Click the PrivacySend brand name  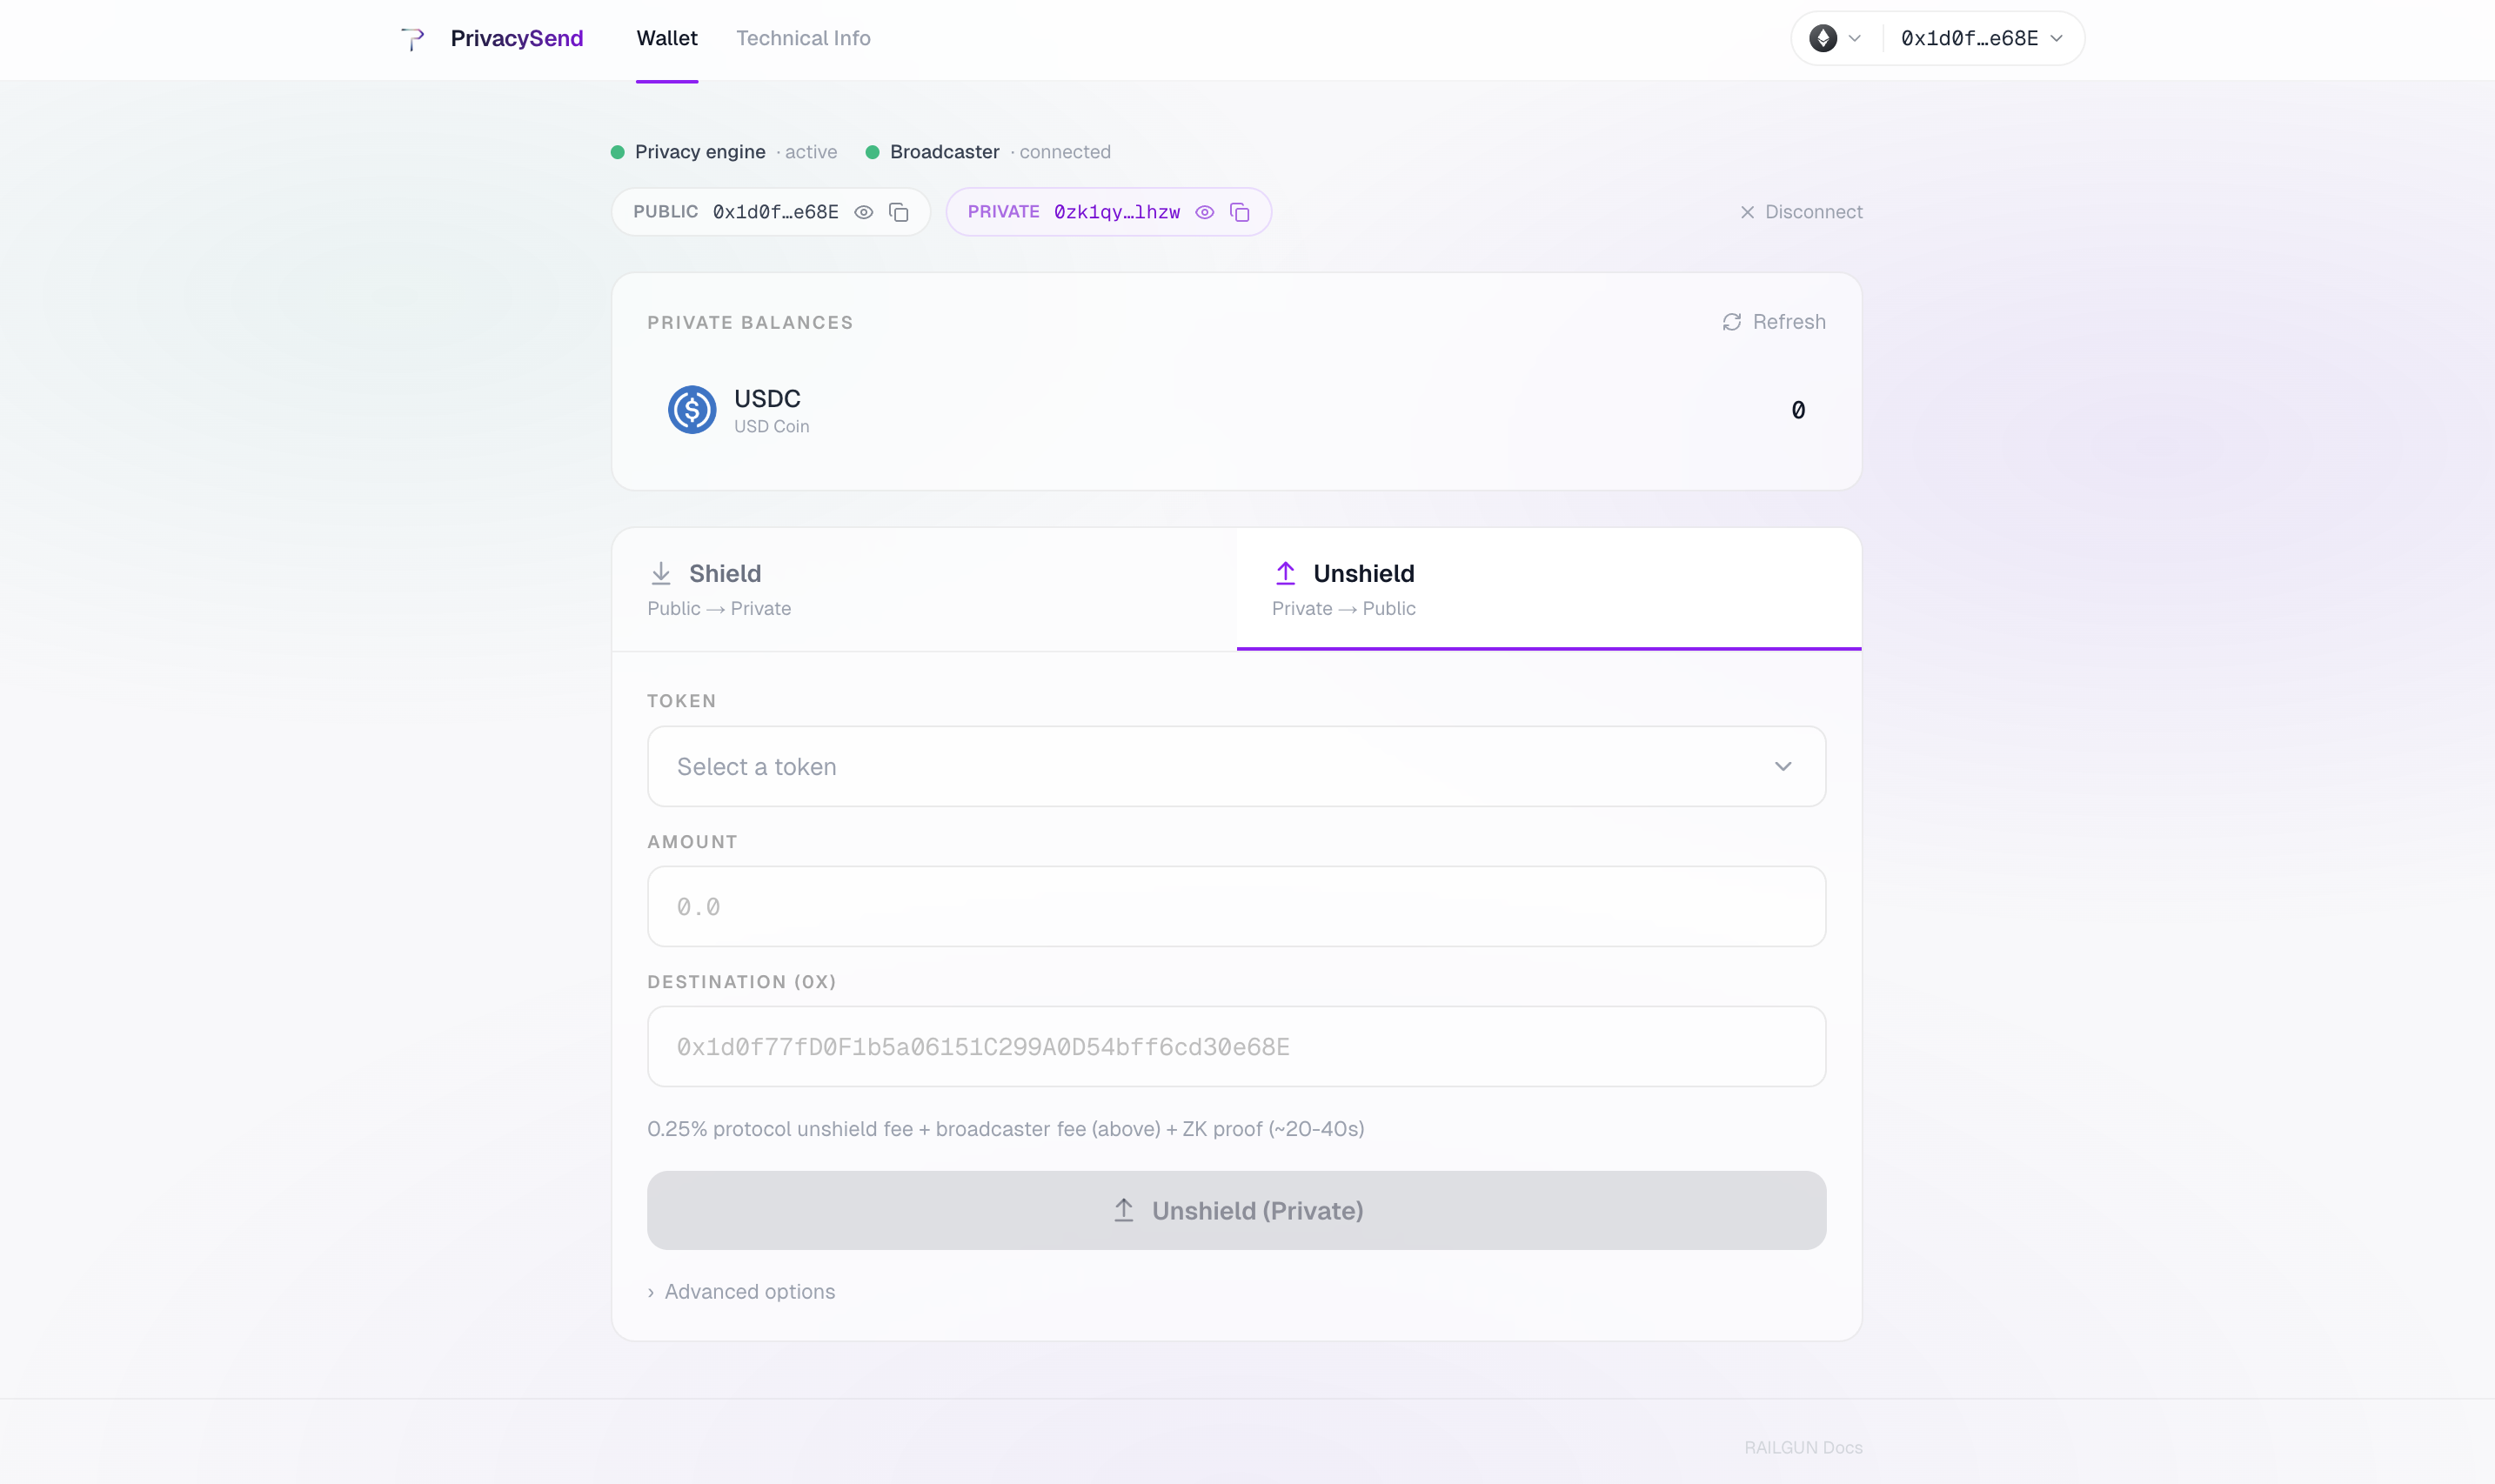517,38
